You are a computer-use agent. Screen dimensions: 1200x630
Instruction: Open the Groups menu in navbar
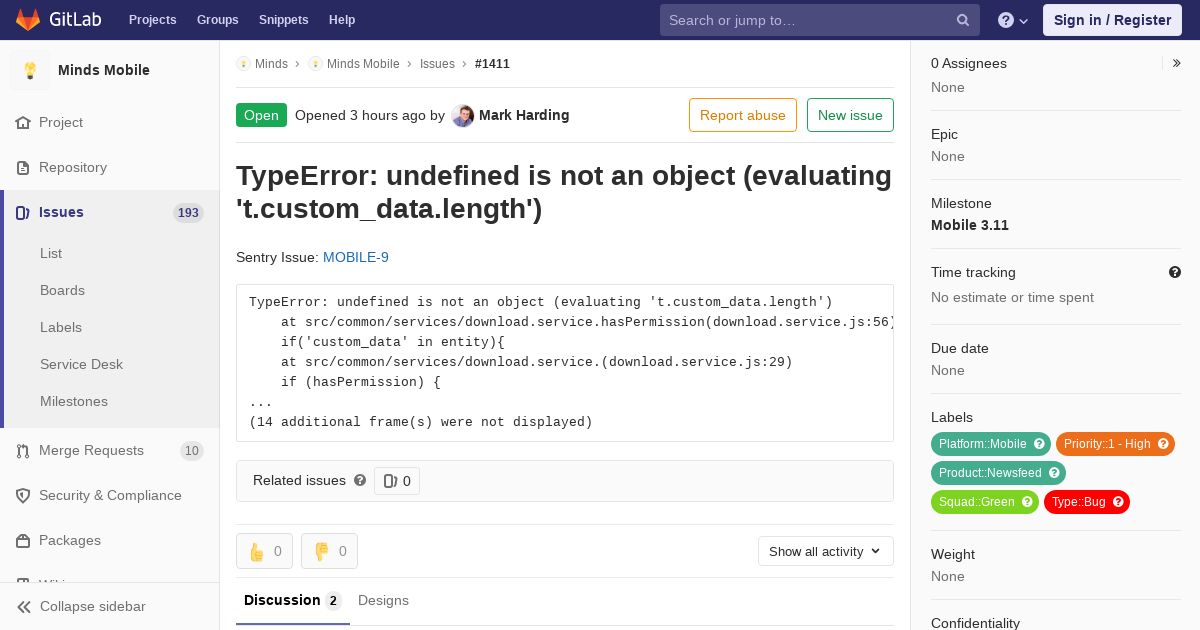tap(217, 20)
